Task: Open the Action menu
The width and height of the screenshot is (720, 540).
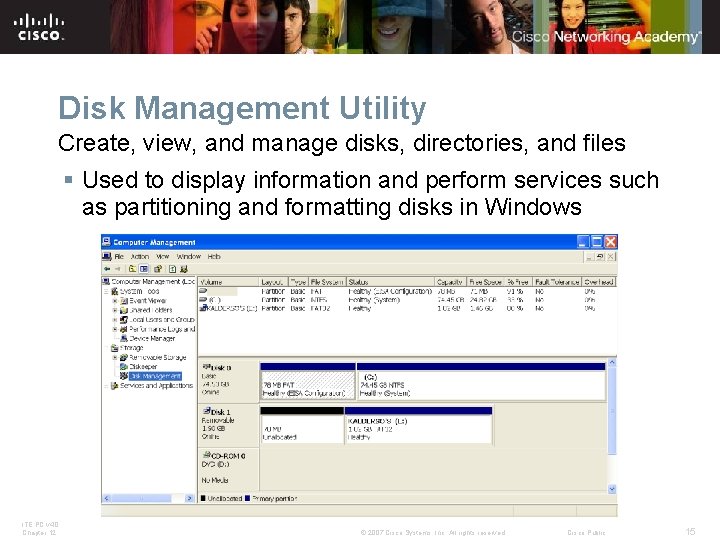Action: coord(140,256)
